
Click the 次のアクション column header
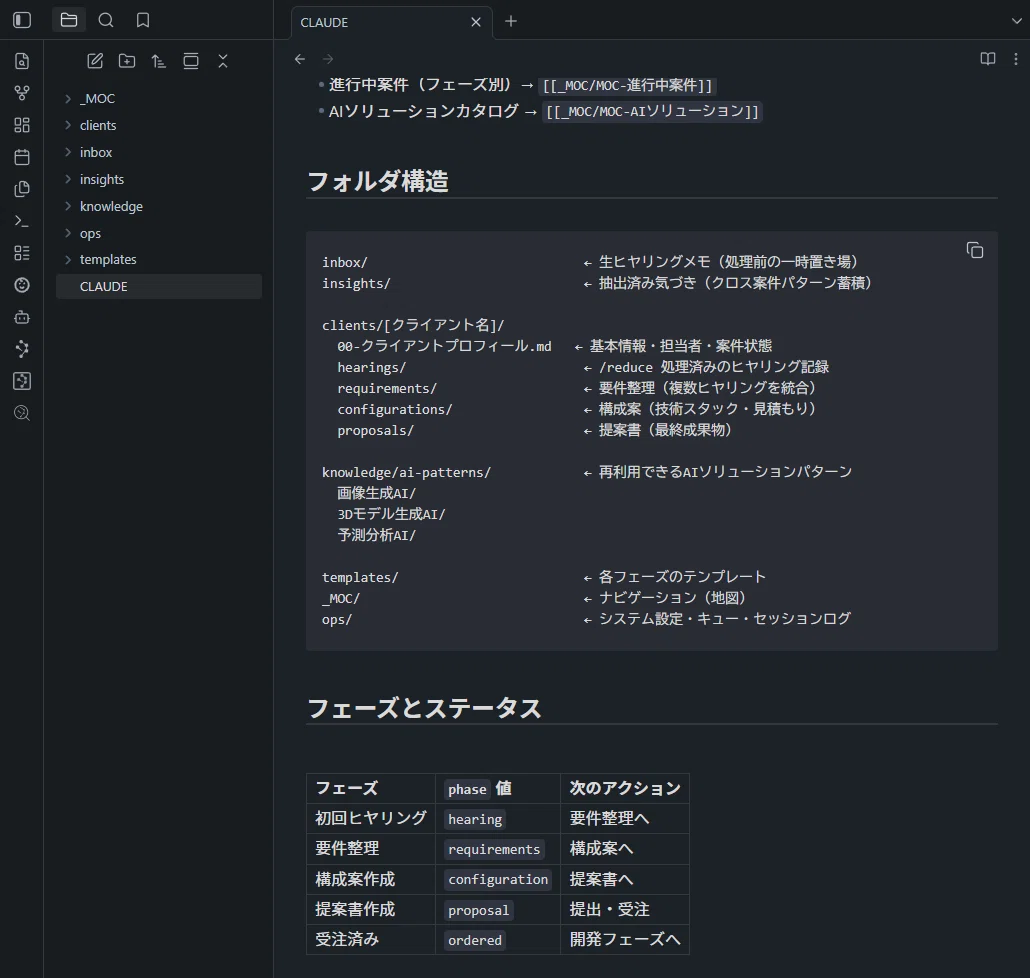[625, 788]
